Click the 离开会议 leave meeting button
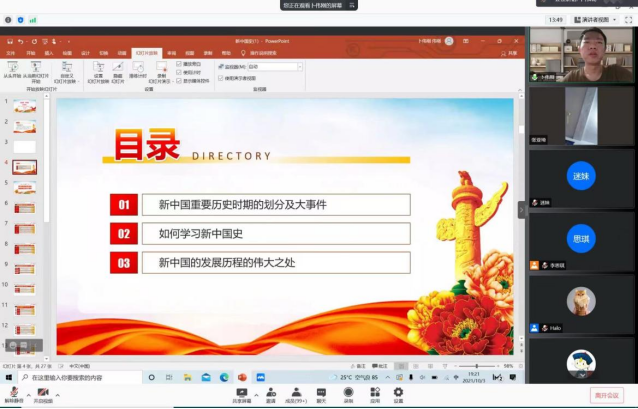Image resolution: width=638 pixels, height=409 pixels. click(x=606, y=394)
